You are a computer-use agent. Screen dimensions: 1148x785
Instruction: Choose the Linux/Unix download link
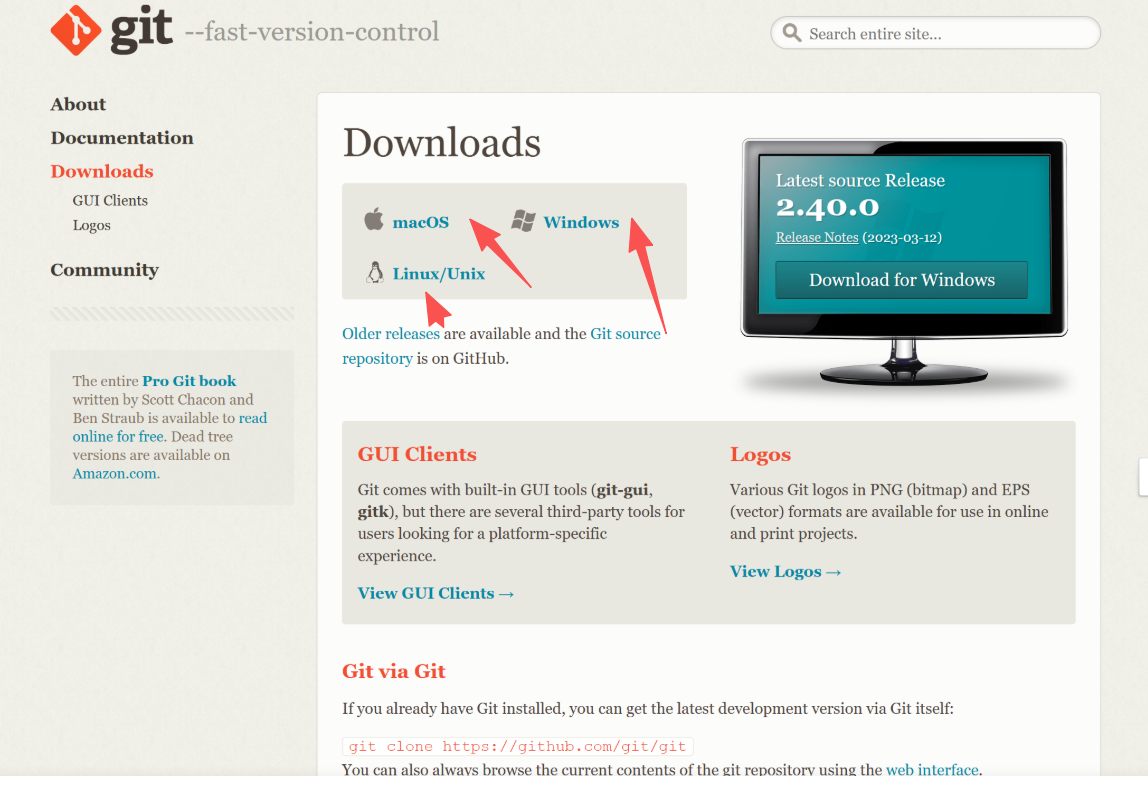(439, 274)
